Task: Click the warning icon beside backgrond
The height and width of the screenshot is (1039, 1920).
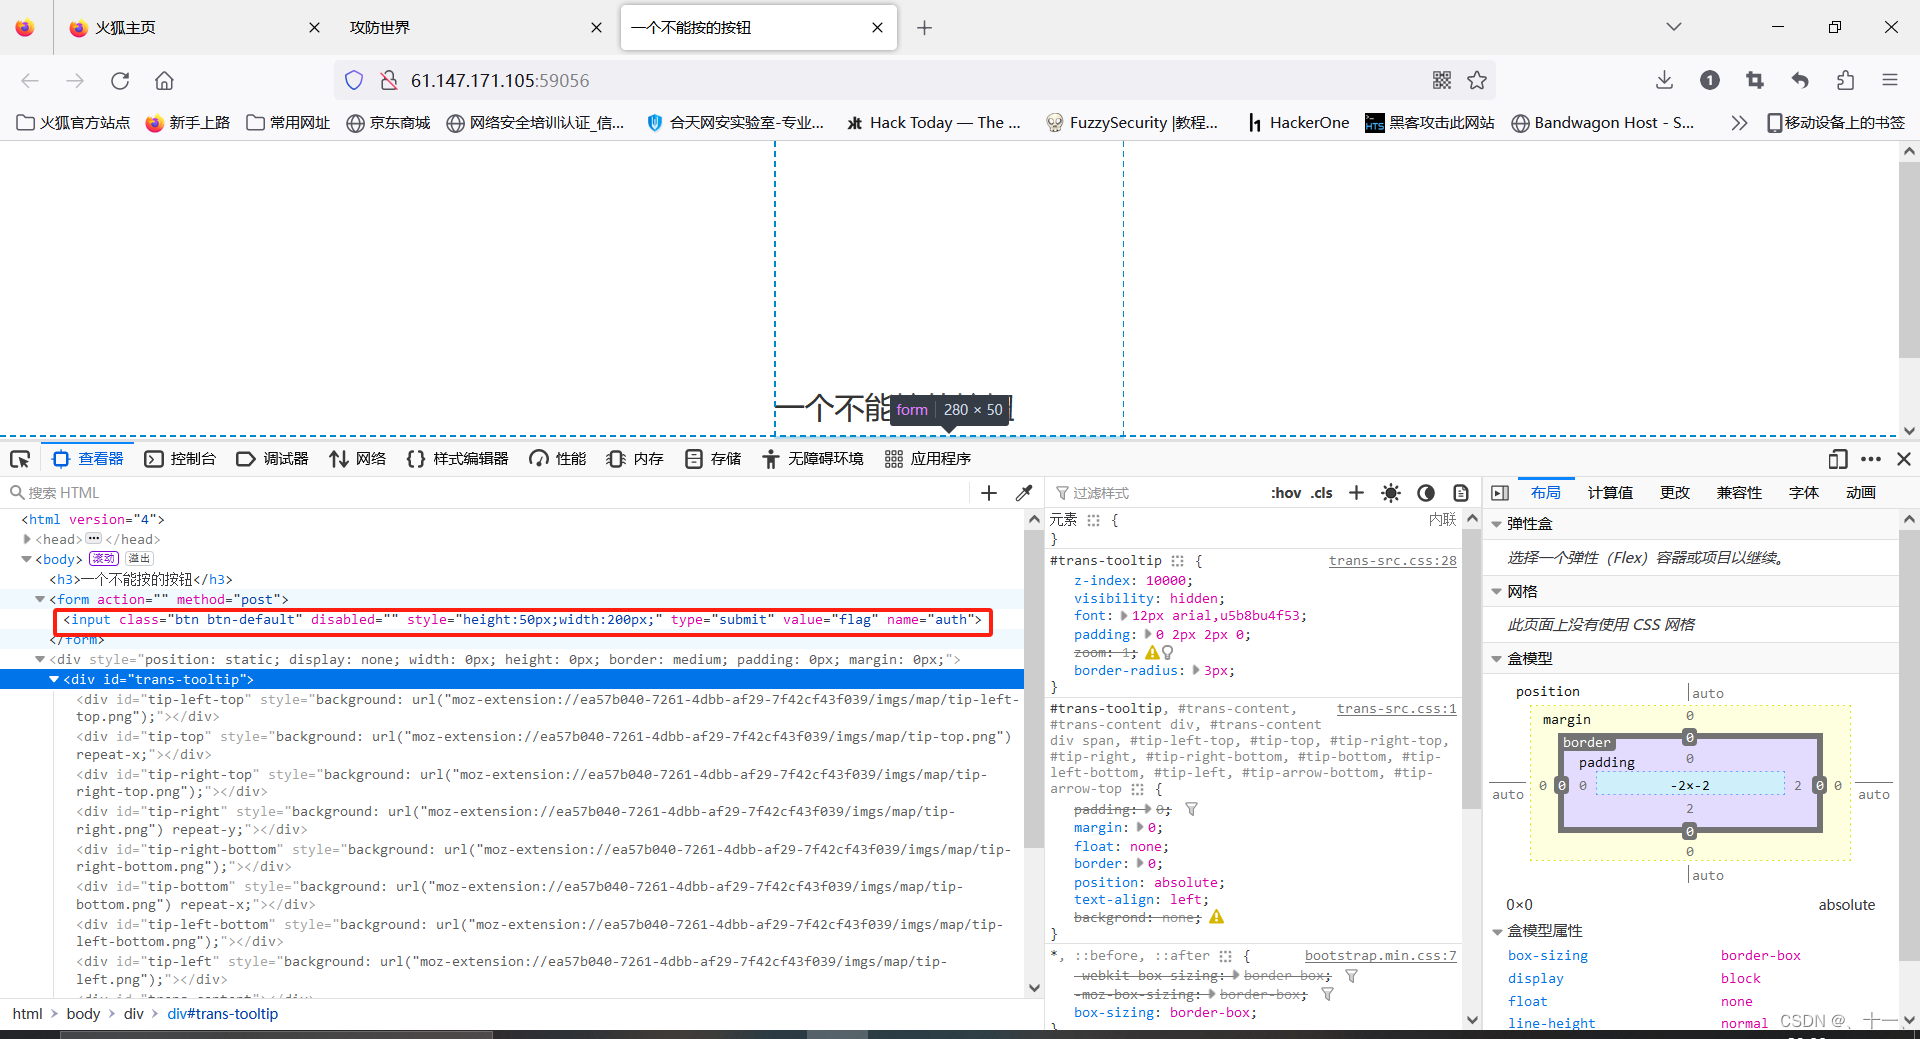Action: coord(1216,917)
